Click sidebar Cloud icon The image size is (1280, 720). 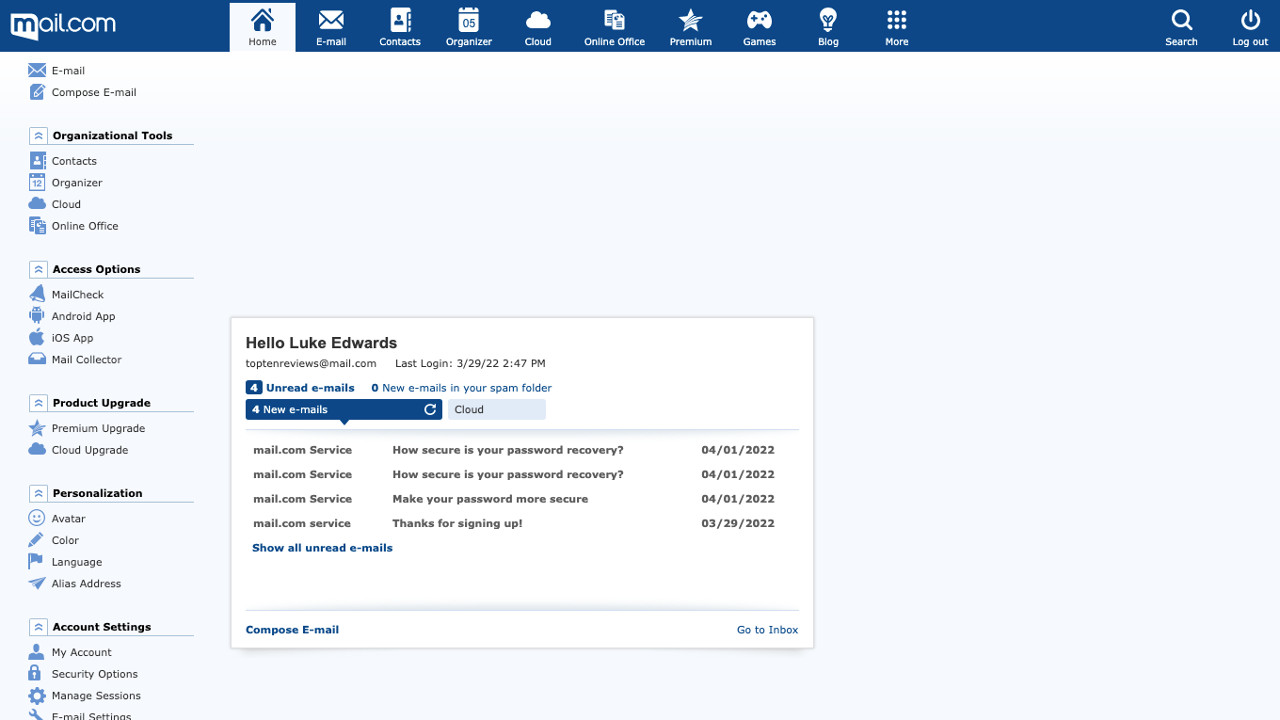click(x=37, y=204)
